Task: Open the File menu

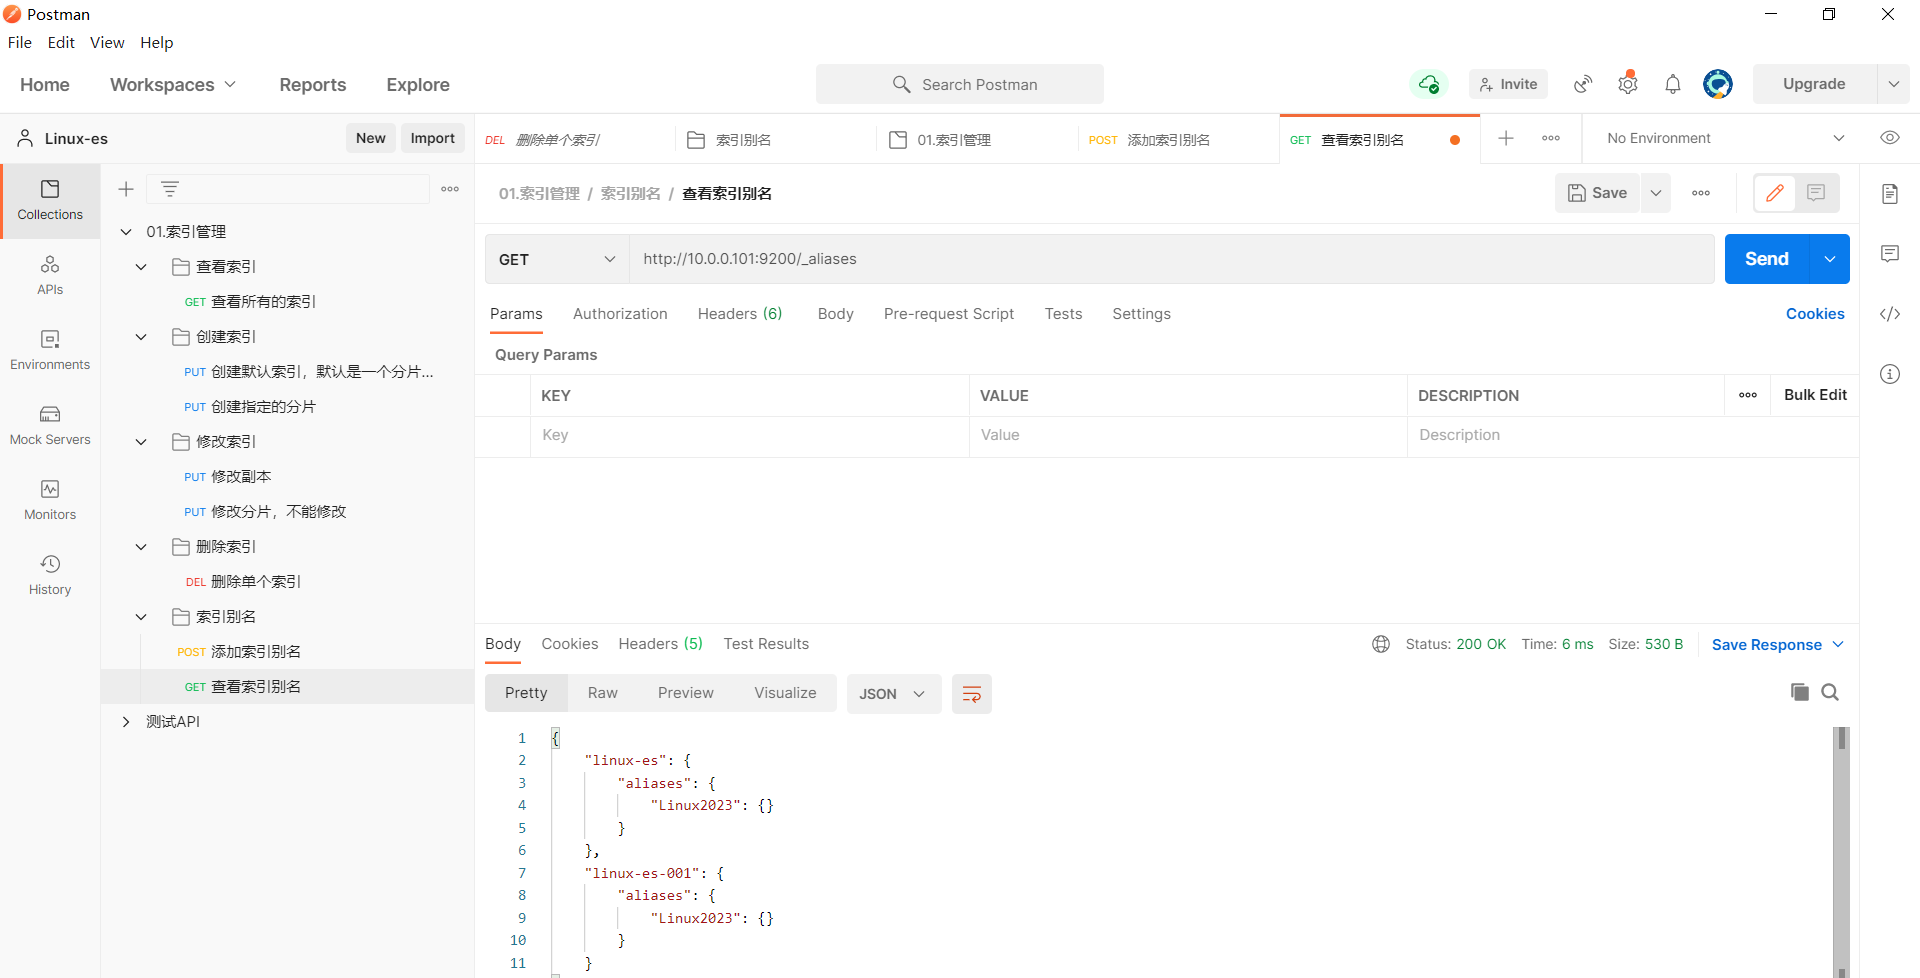Action: [20, 42]
